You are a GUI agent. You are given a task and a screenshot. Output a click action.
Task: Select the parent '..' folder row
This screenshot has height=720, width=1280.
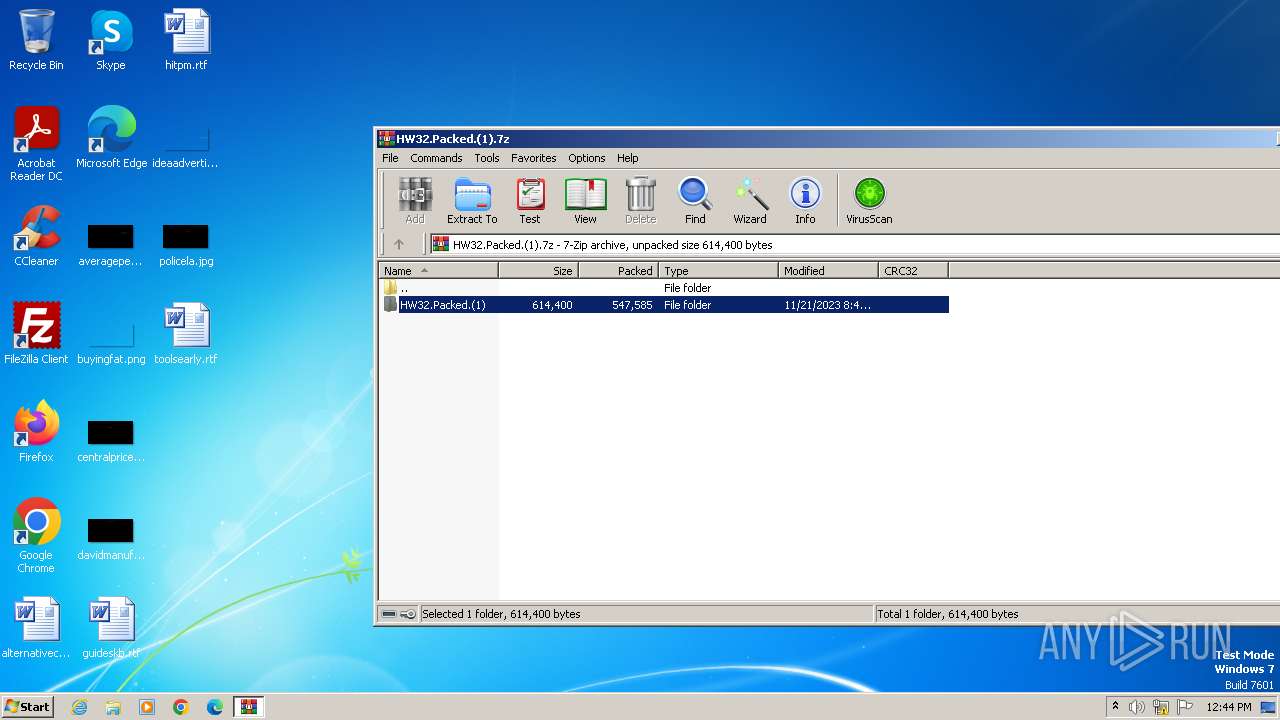pos(664,288)
